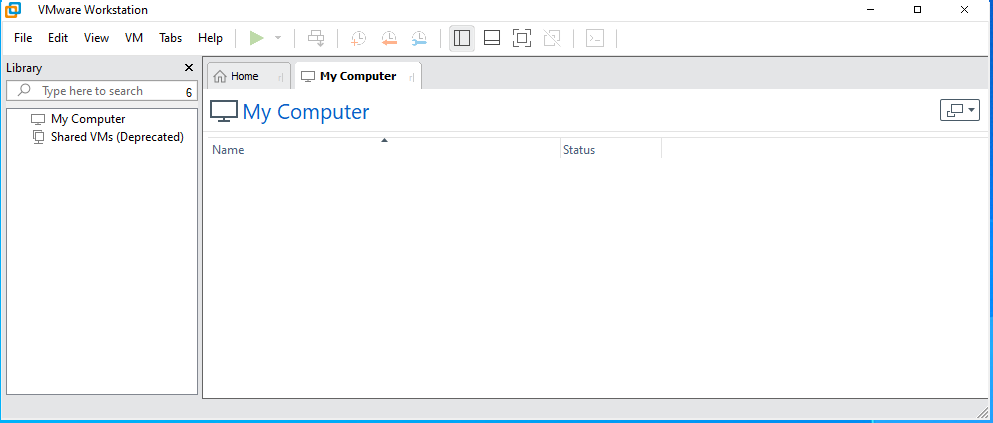This screenshot has height=423, width=993.
Task: Click the Send Ctrl+Alt+Del toolbar icon
Action: (316, 38)
